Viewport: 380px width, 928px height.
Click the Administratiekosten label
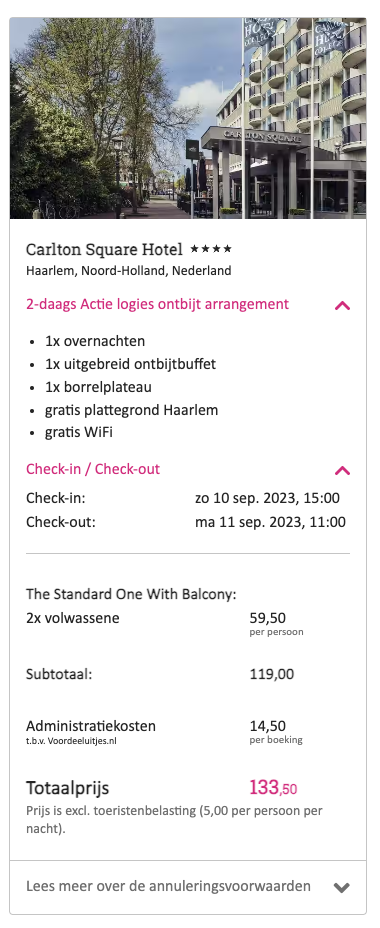(91, 726)
